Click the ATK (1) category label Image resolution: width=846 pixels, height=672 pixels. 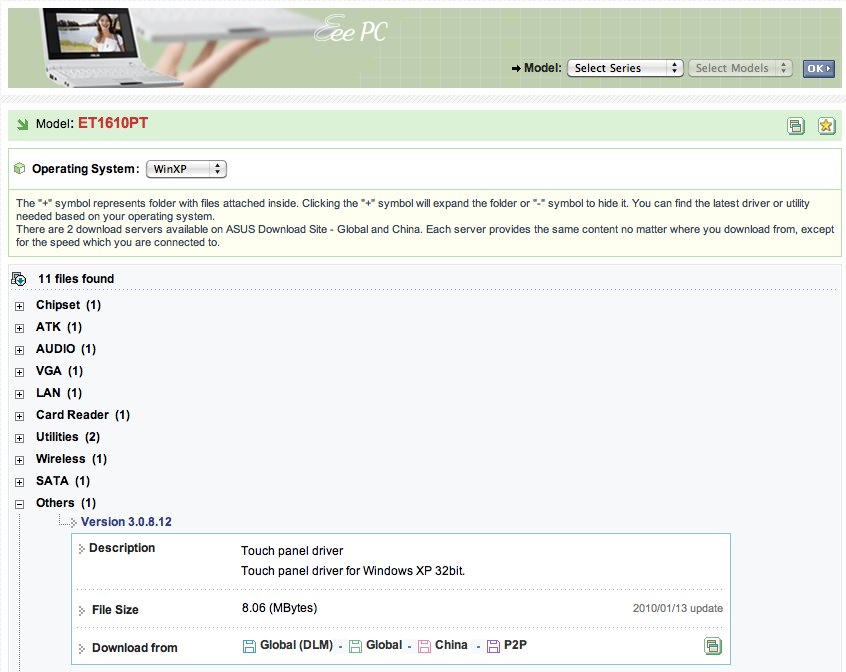59,327
